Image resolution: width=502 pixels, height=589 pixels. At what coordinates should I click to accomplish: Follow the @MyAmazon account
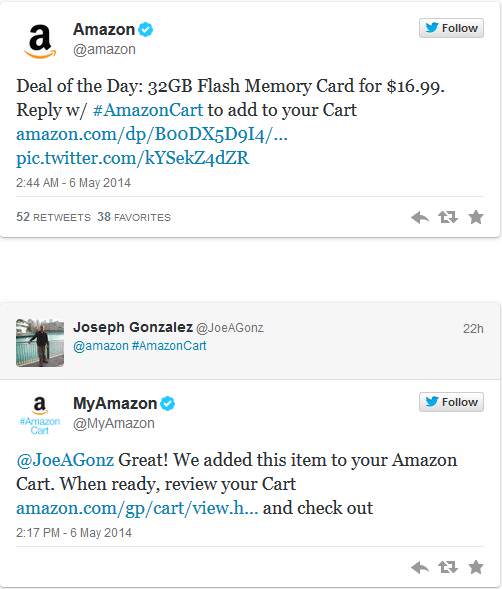point(451,402)
